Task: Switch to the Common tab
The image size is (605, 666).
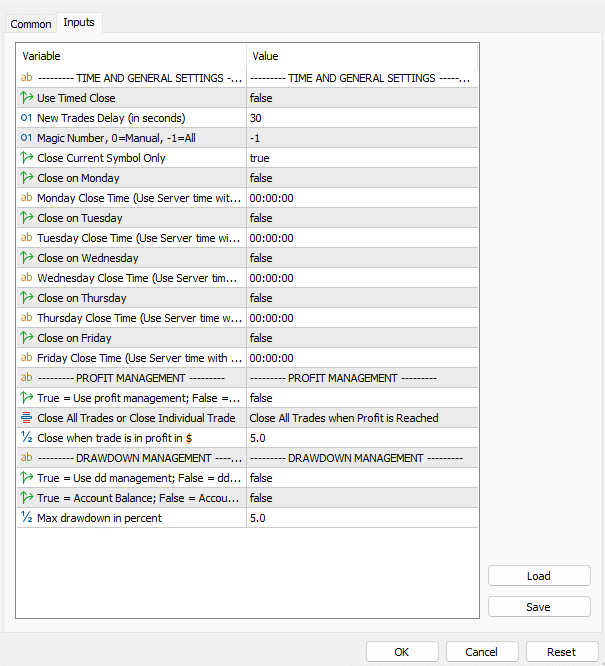Action: [31, 24]
